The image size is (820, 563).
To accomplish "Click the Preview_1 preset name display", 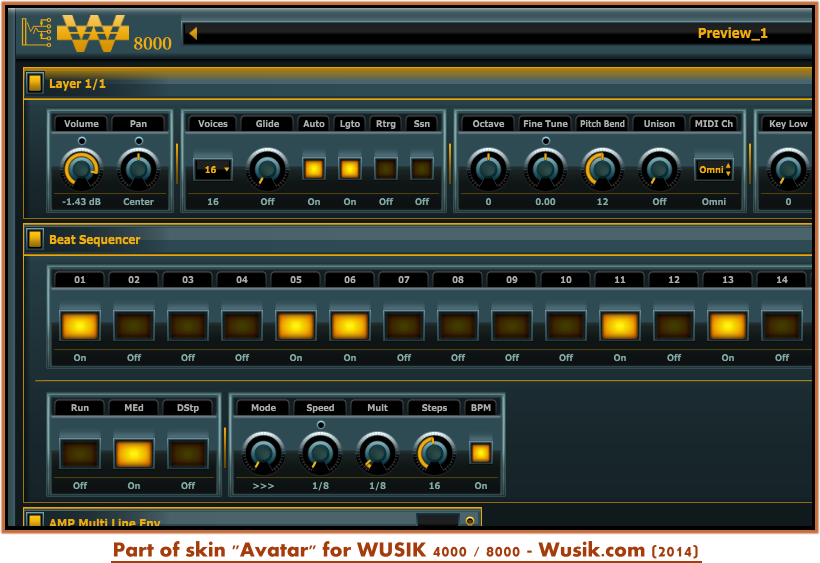I will pyautogui.click(x=500, y=33).
